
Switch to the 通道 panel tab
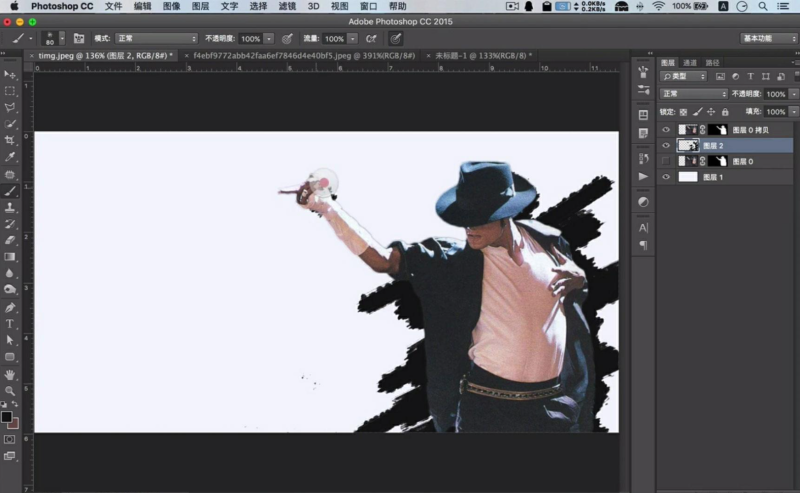point(690,62)
